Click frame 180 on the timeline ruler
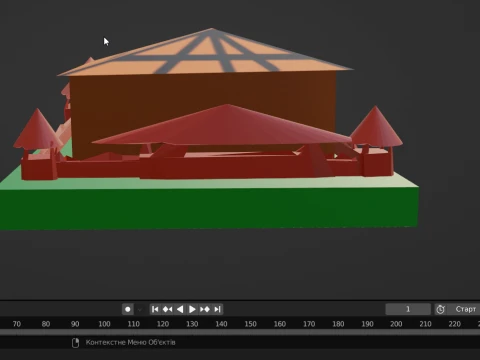Screen dimensions: 480x360 click(338, 324)
